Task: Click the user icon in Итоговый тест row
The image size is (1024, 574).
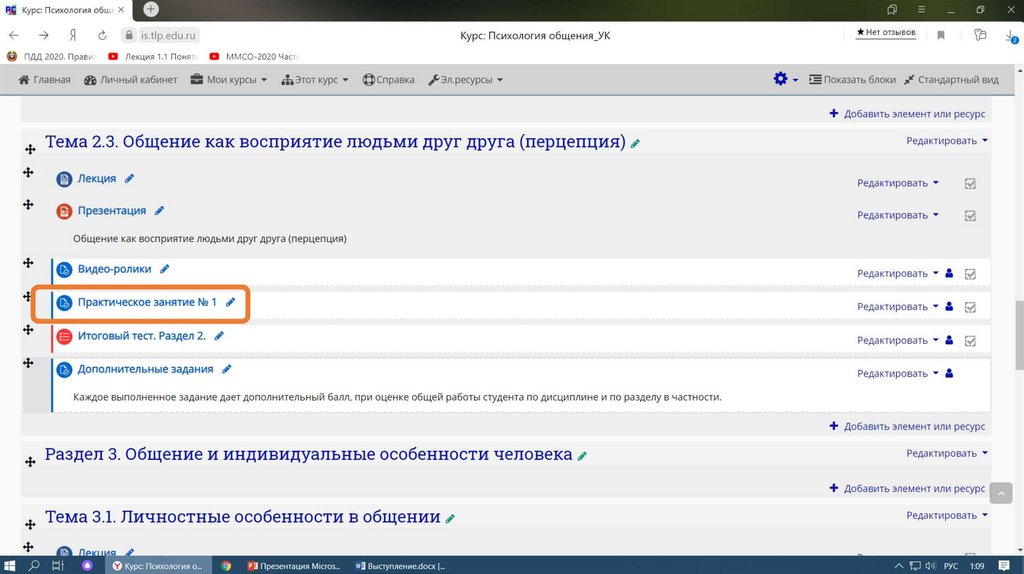Action: 949,340
